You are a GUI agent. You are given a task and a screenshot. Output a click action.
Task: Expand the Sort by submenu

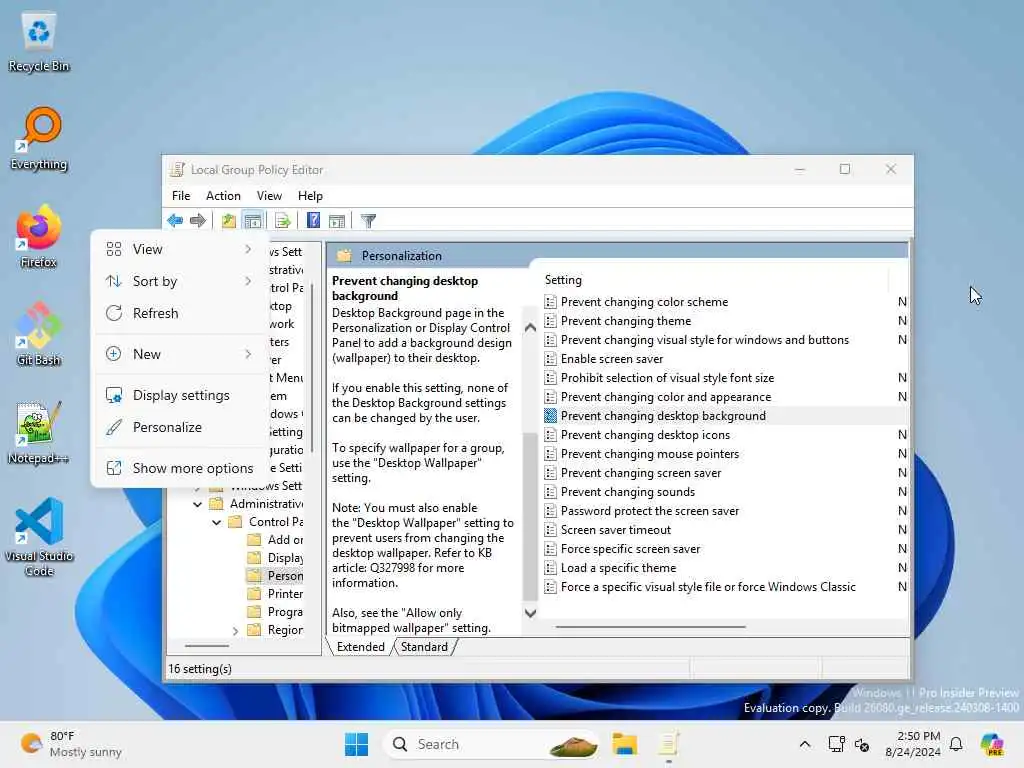pos(178,281)
